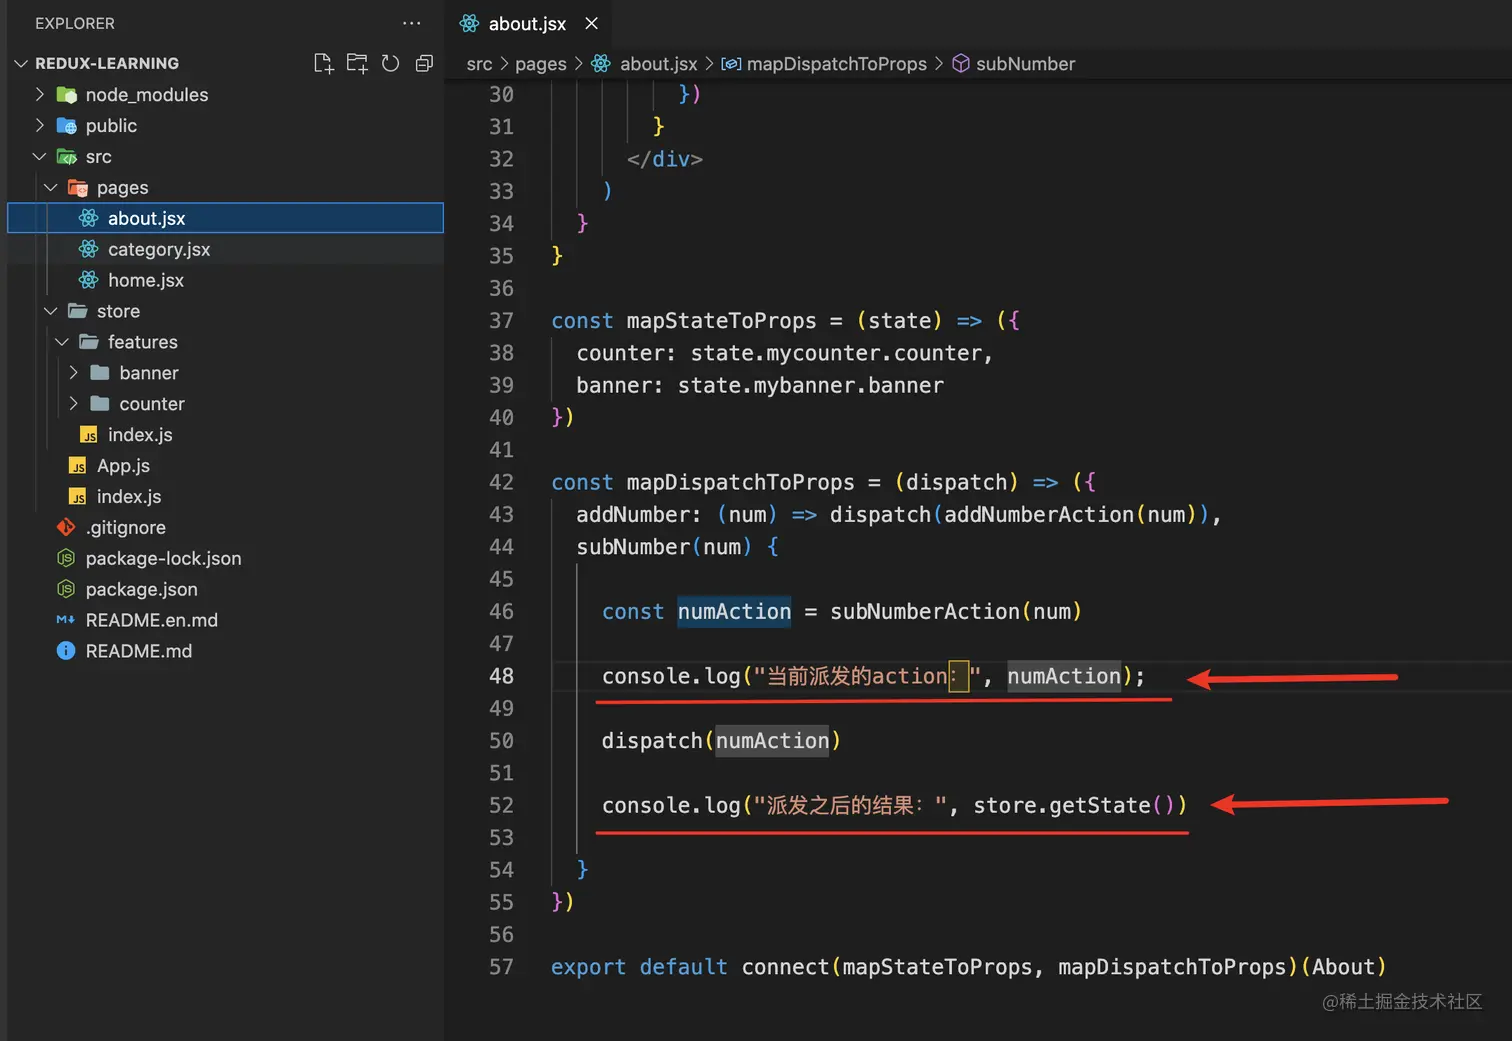This screenshot has width=1512, height=1041.
Task: Expand the counter folder chevron
Action: (73, 404)
